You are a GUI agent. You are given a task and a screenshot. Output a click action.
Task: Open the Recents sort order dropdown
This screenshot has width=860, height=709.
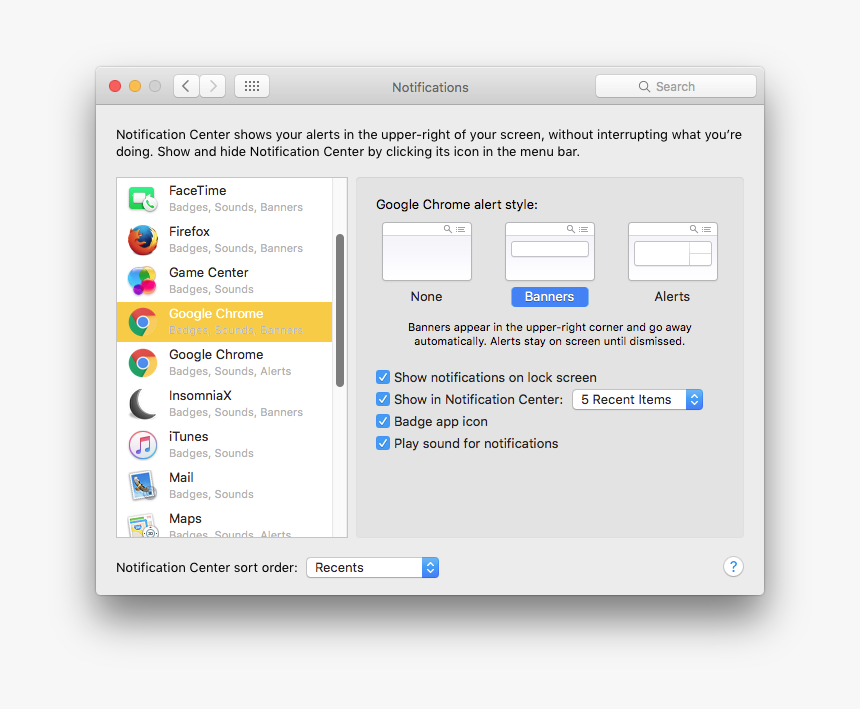(372, 568)
